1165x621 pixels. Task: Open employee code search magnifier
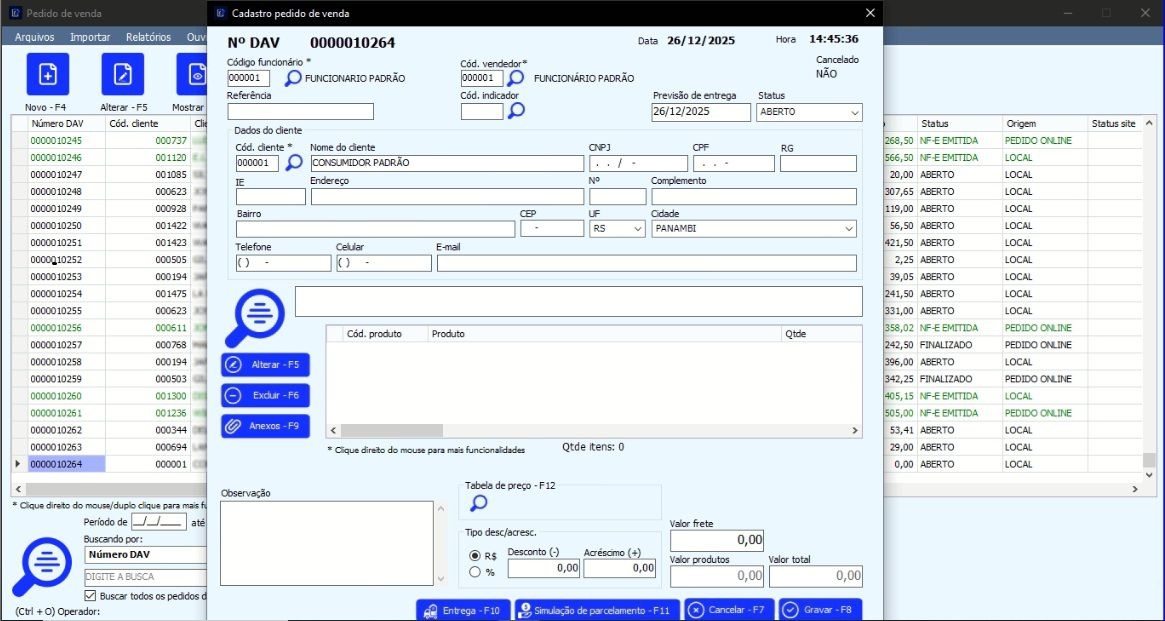pos(293,78)
